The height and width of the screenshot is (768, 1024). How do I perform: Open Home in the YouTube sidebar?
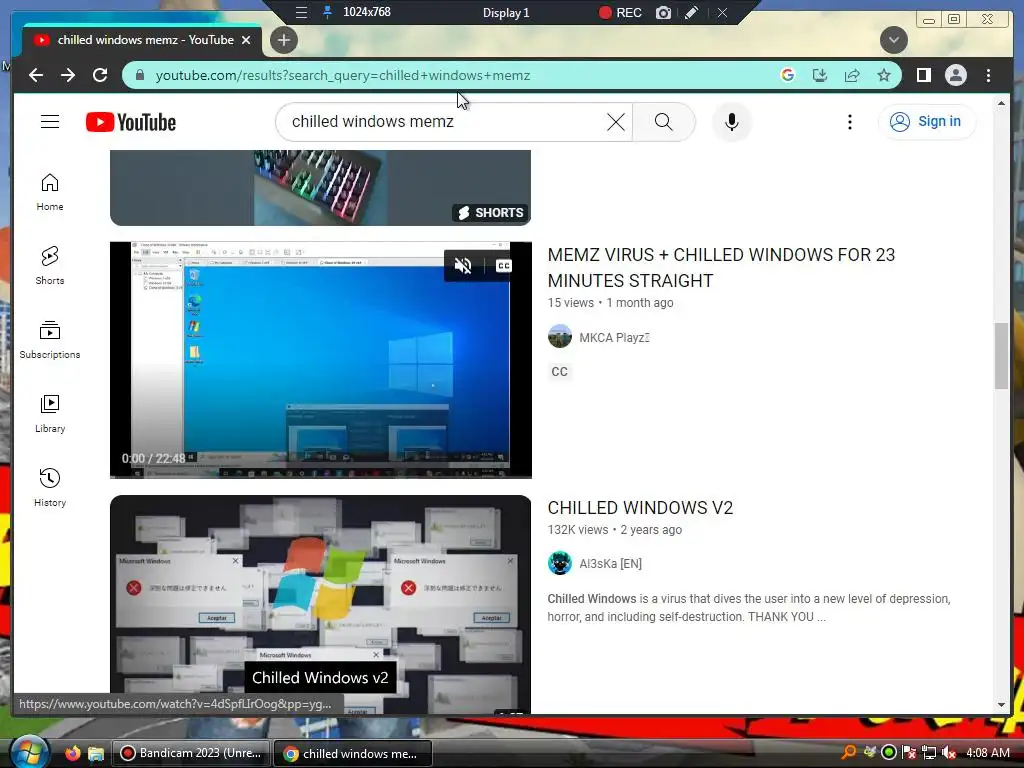[50, 193]
